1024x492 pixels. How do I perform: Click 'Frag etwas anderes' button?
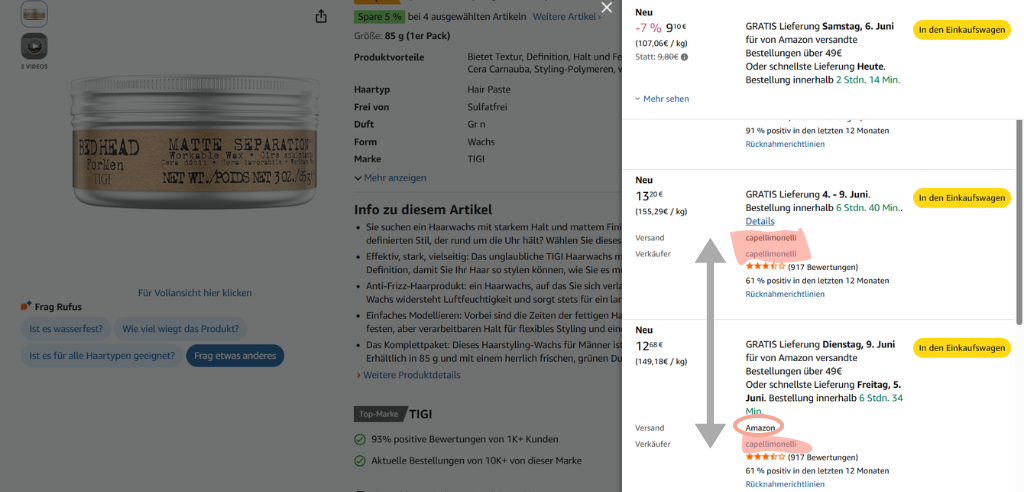[235, 356]
